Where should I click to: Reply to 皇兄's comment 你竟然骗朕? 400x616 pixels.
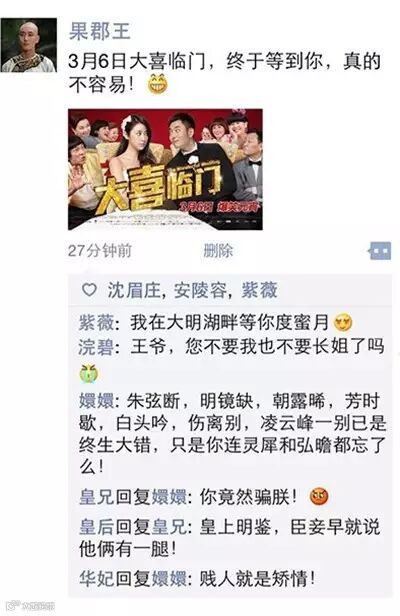click(x=204, y=497)
